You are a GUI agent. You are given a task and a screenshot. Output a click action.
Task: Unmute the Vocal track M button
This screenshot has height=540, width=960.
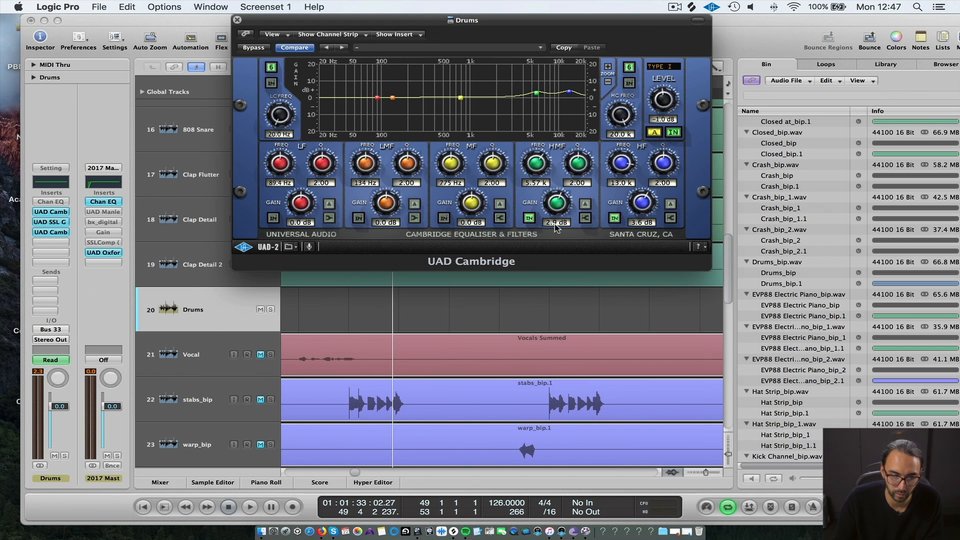coord(260,354)
